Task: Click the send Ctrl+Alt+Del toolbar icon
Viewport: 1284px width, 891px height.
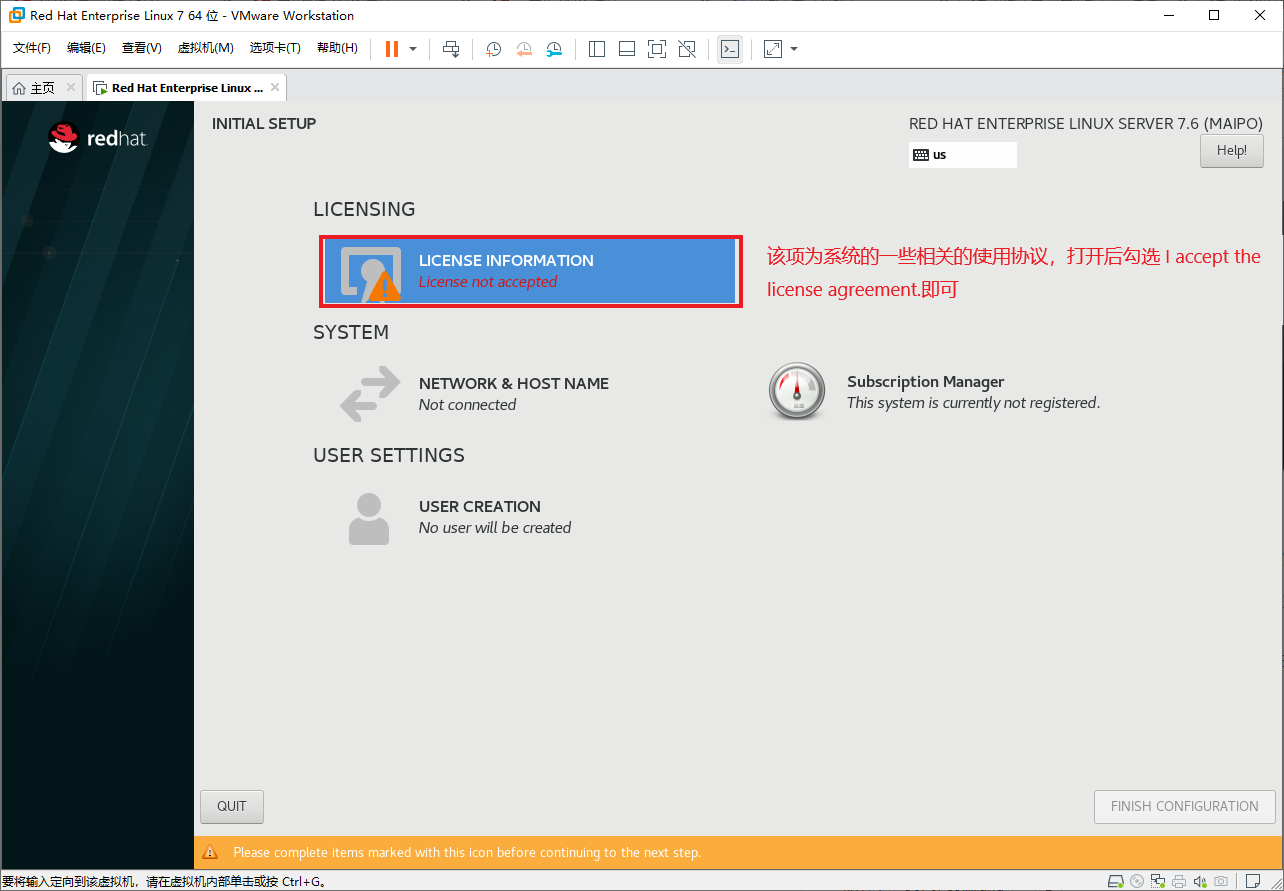Action: coord(451,49)
